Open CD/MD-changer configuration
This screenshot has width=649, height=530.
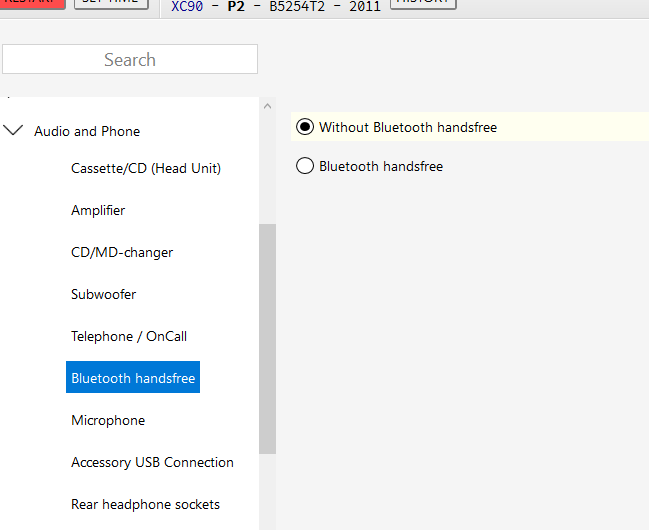point(122,252)
